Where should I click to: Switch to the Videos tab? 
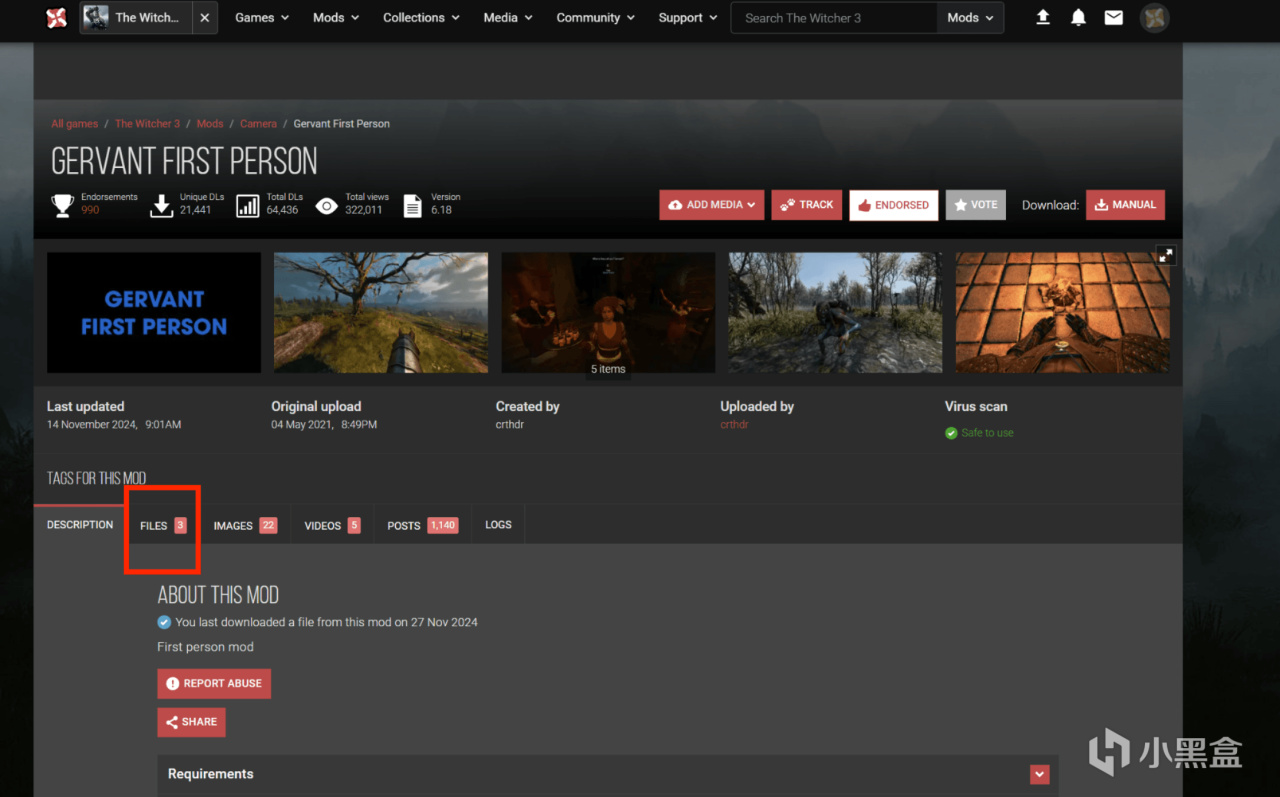(332, 525)
